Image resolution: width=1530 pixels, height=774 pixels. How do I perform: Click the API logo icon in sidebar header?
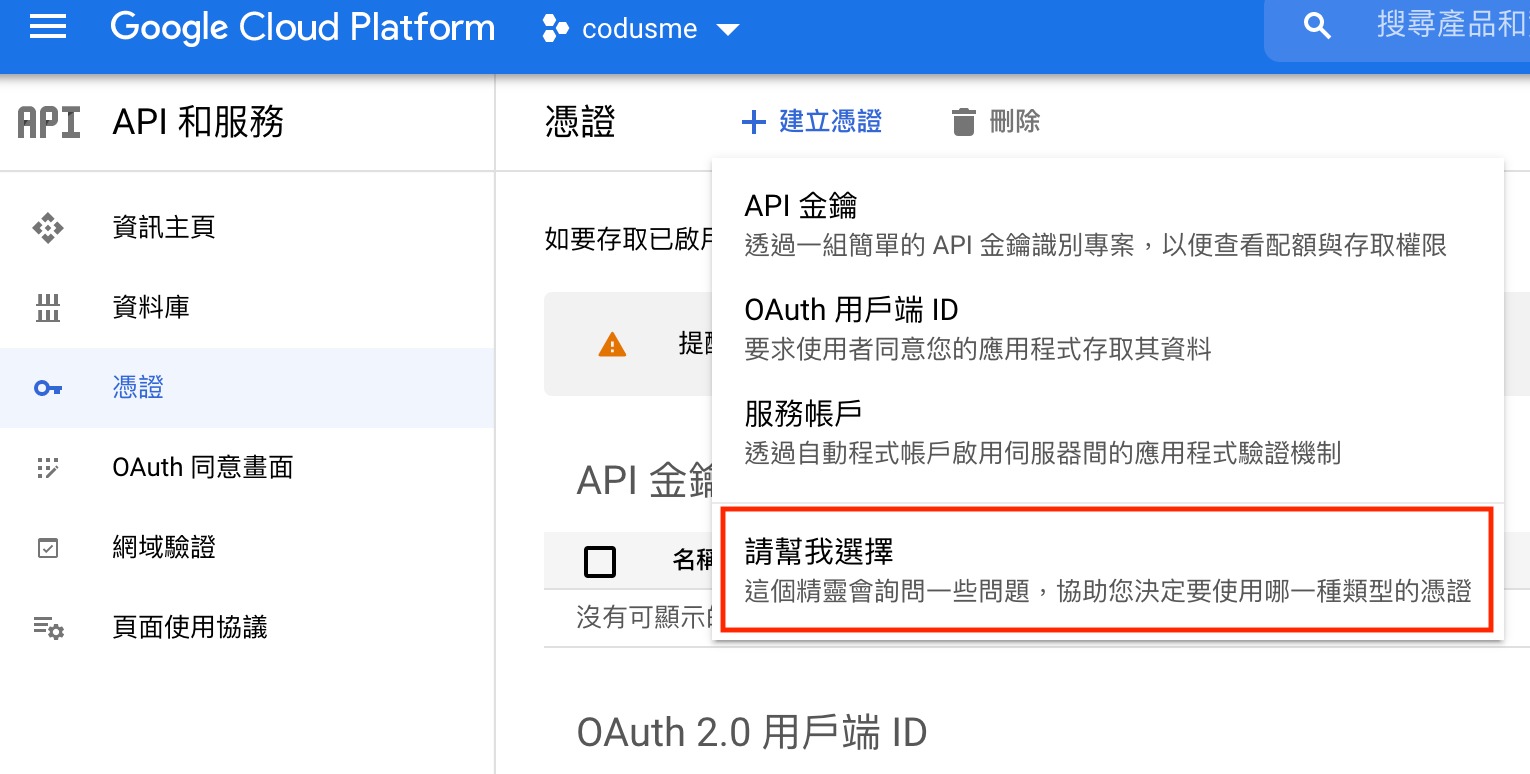pyautogui.click(x=49, y=122)
